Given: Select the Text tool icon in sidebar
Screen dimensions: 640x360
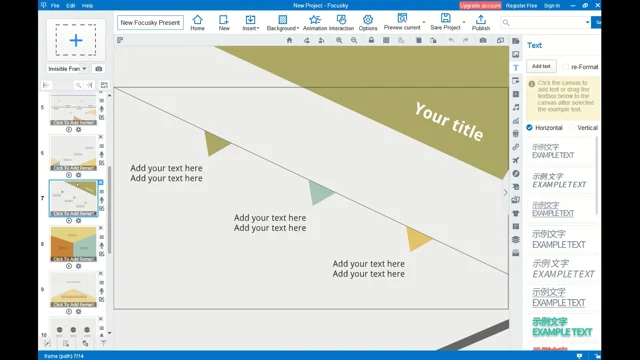Looking at the screenshot, I should (x=516, y=68).
